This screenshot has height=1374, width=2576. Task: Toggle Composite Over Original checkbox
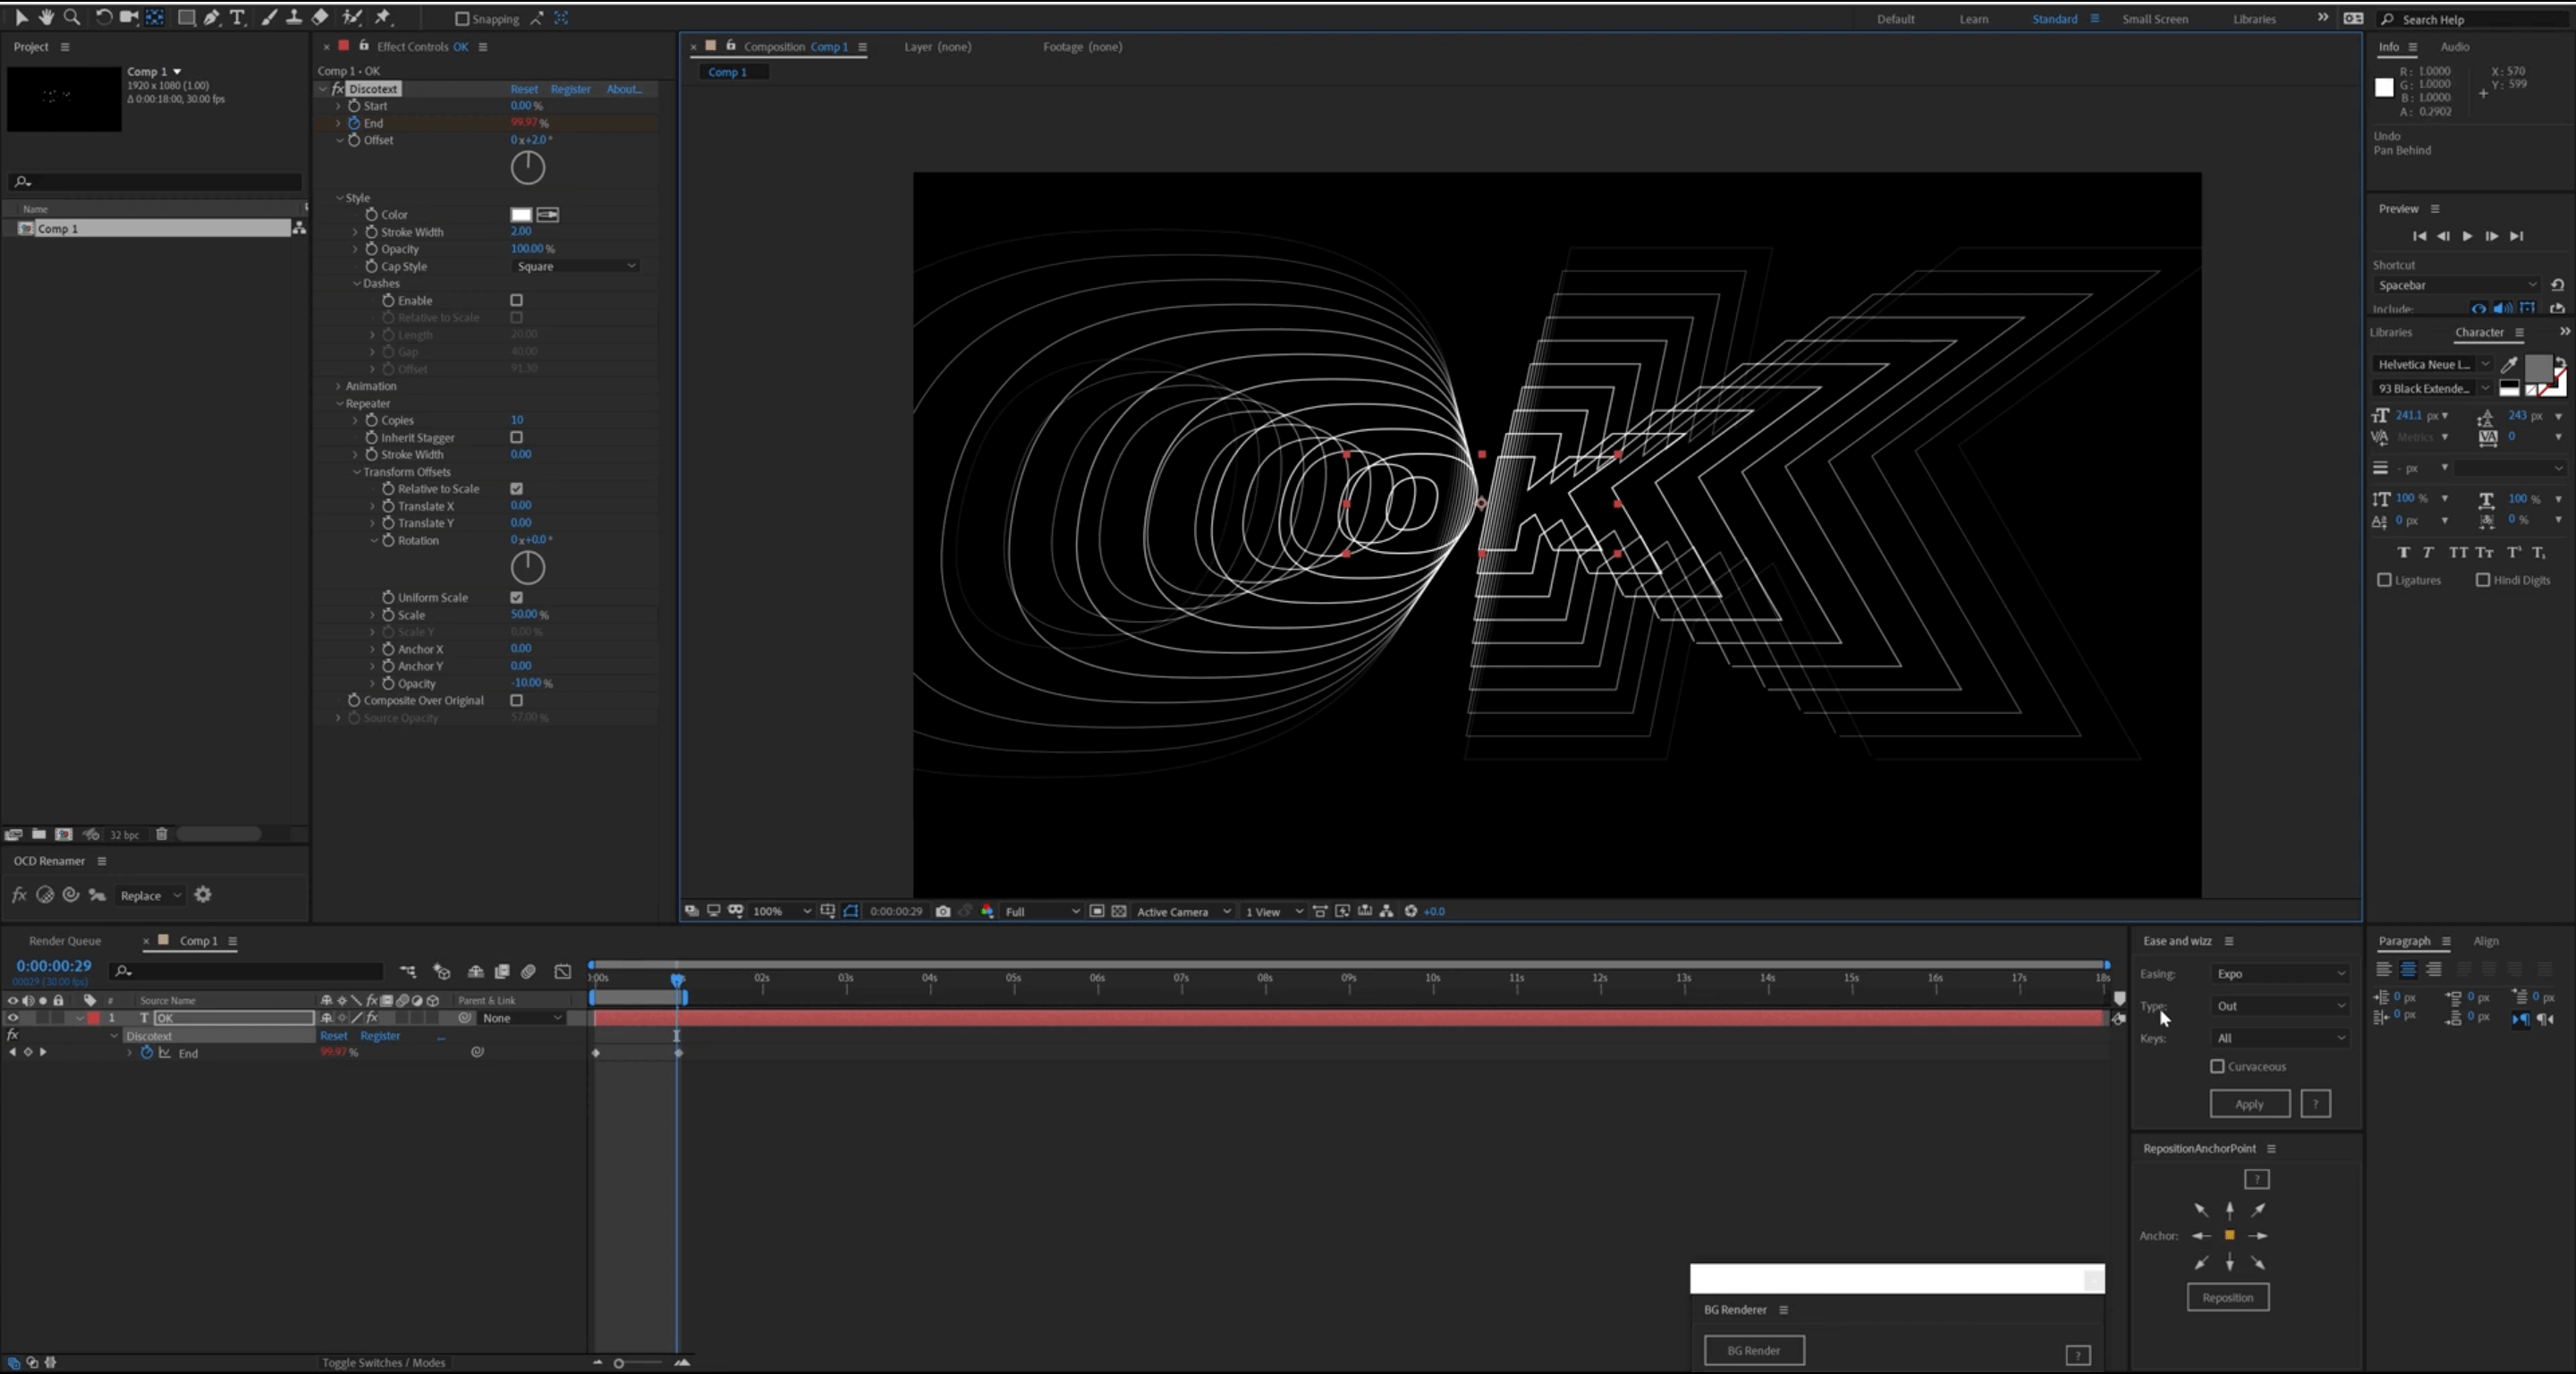pyautogui.click(x=517, y=701)
